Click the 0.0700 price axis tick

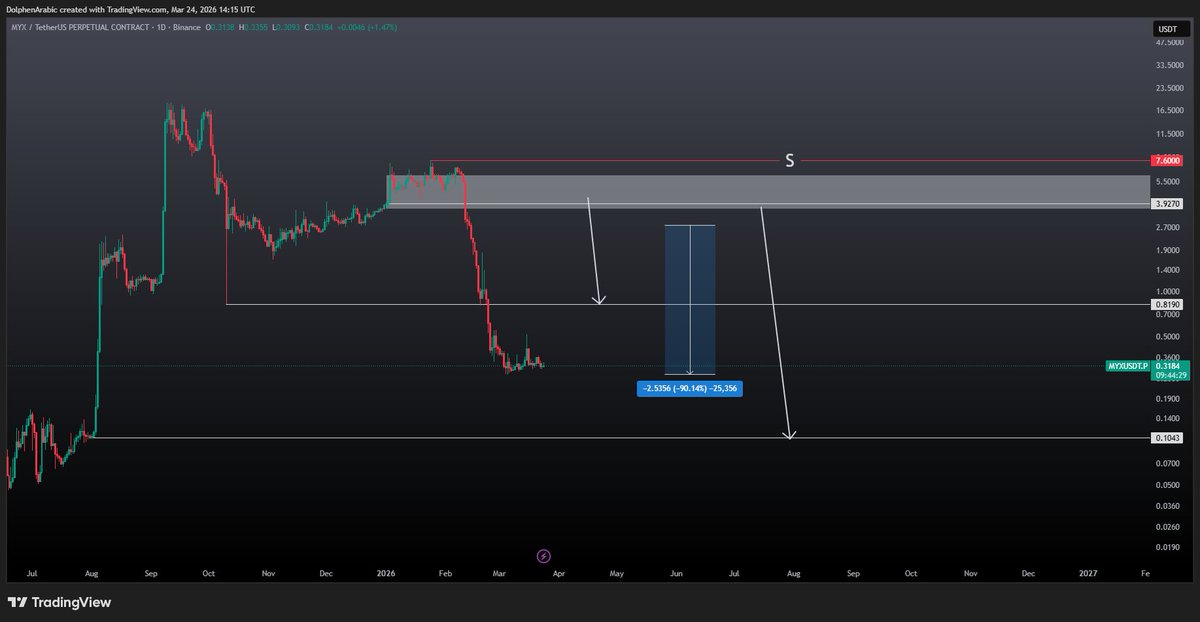(x=1170, y=463)
